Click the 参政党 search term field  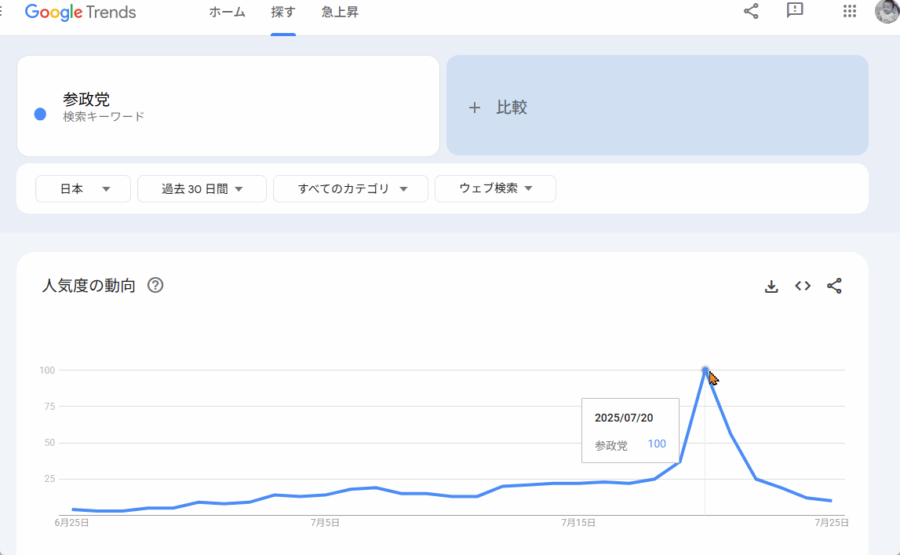[230, 106]
